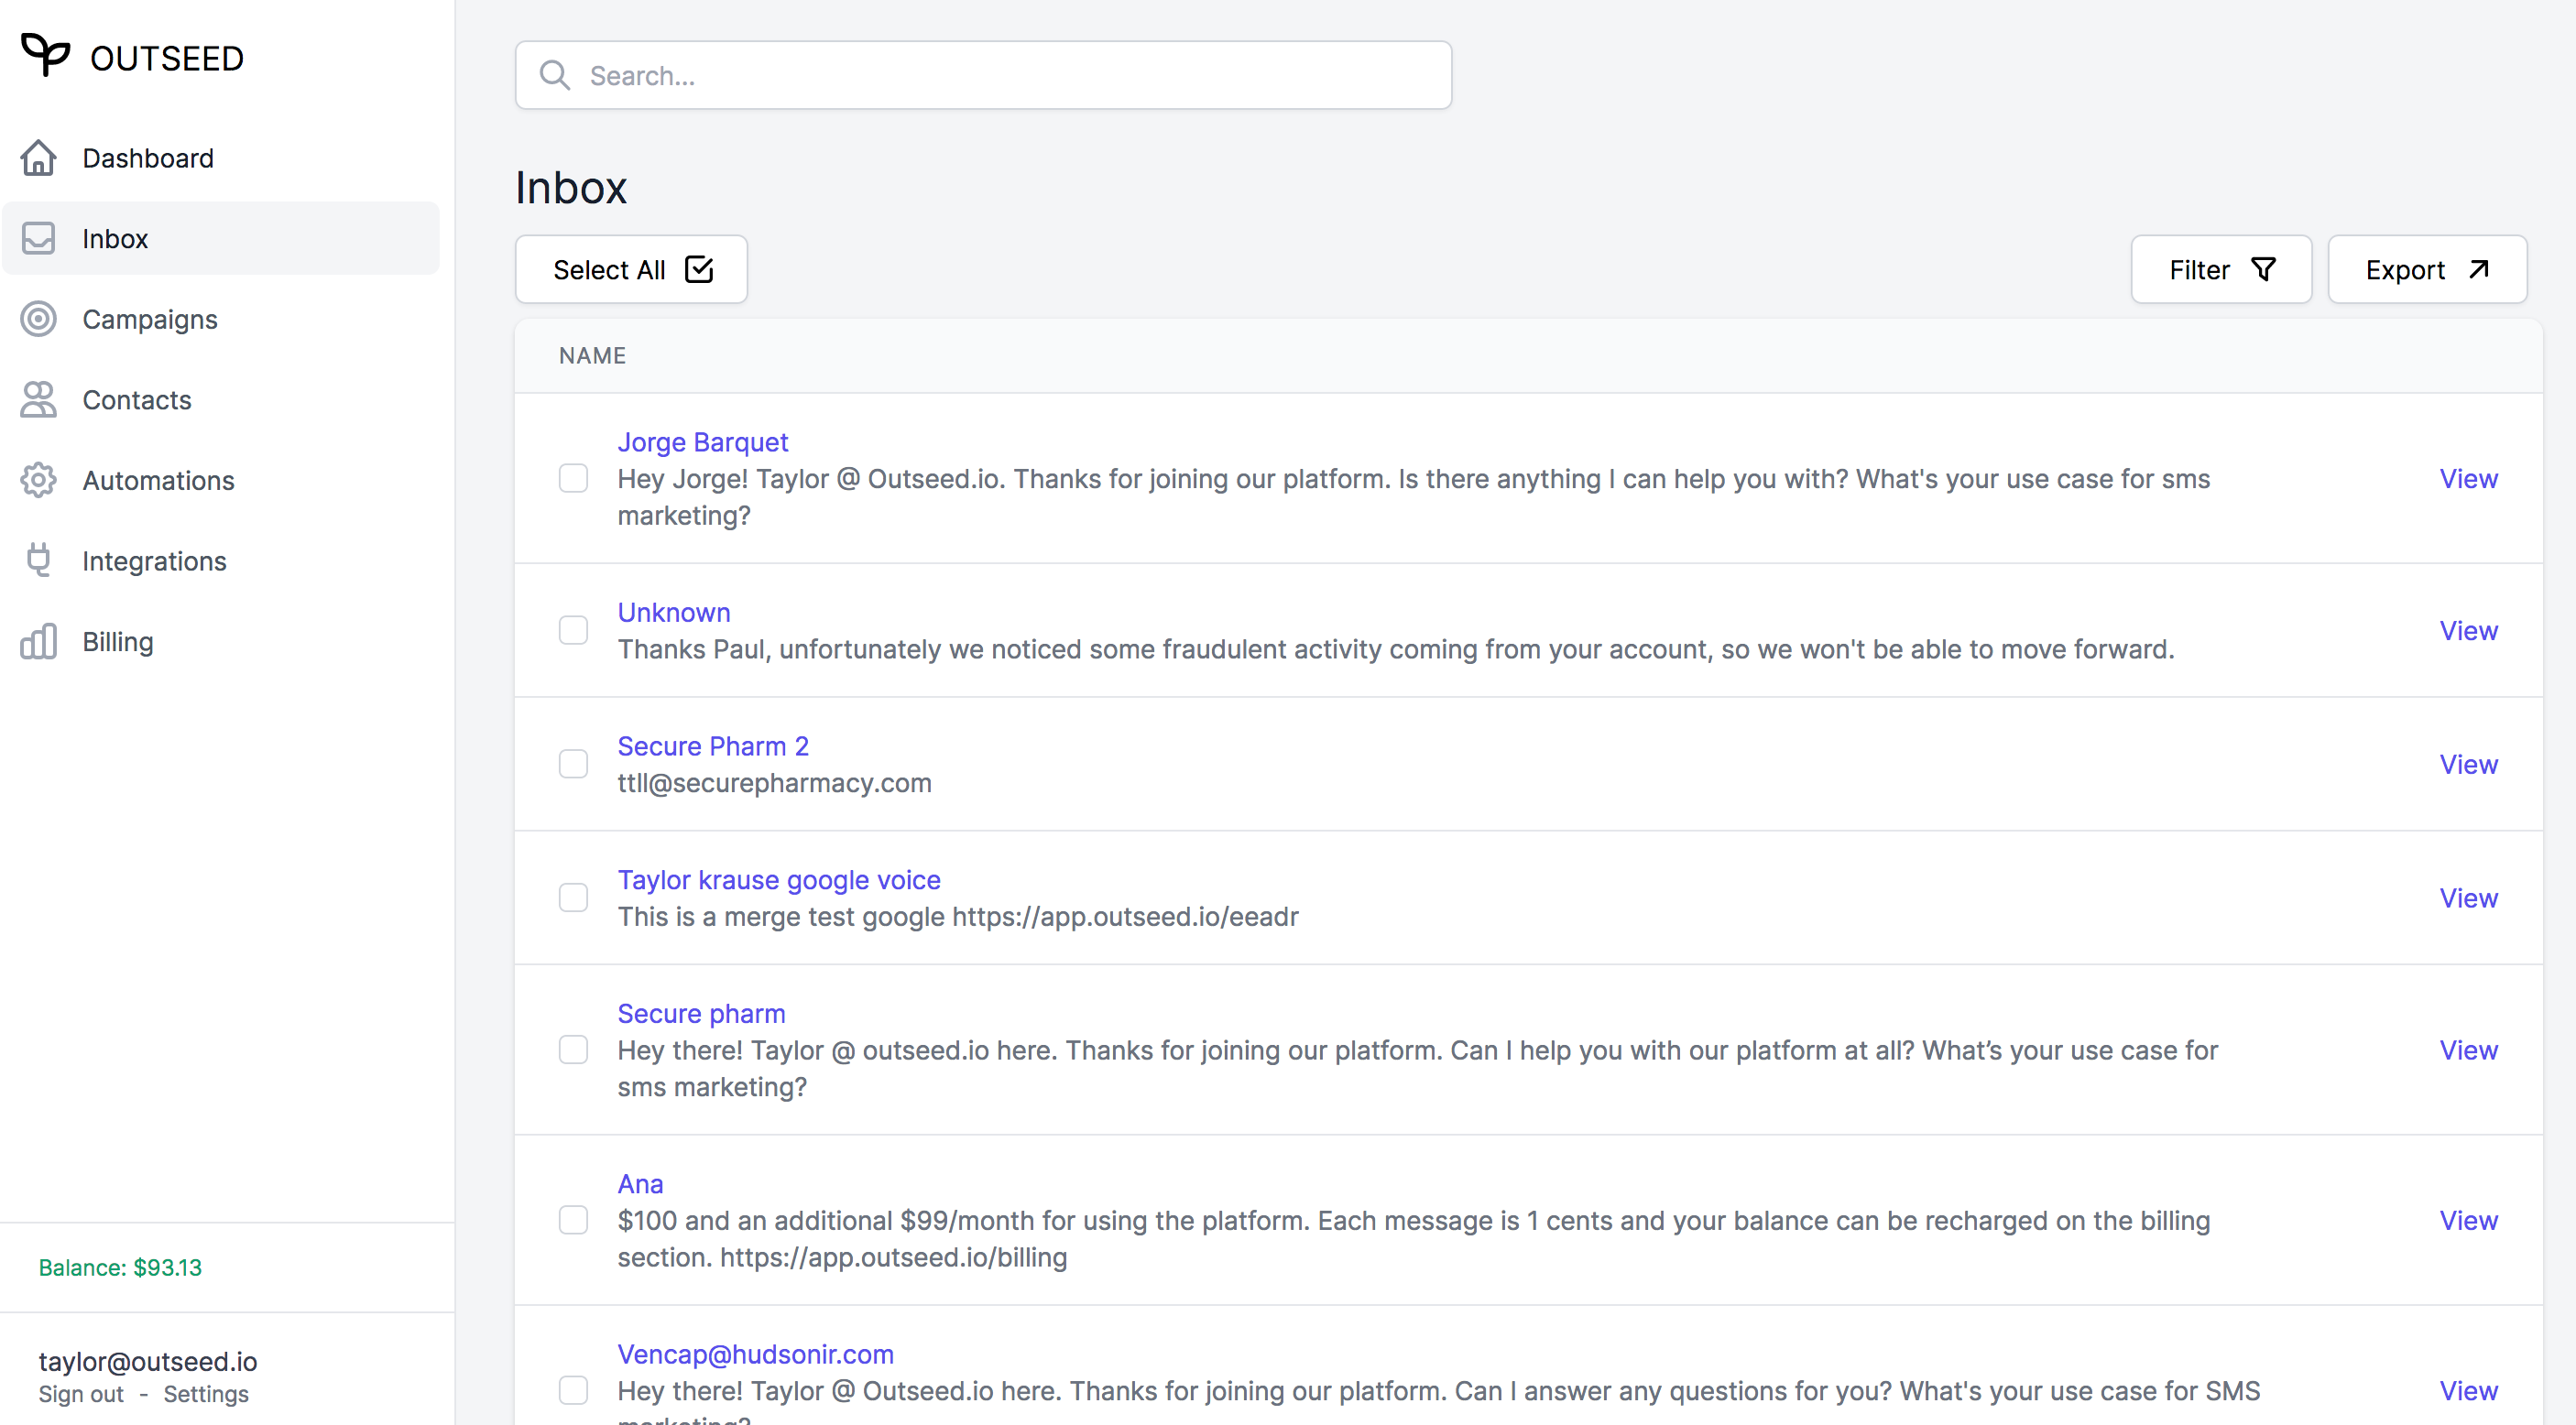
Task: Select the Ana conversation checkbox
Action: 573,1220
